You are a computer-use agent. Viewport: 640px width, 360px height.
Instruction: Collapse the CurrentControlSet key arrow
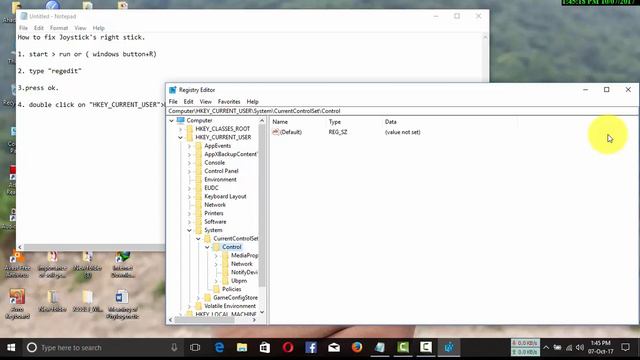click(x=198, y=239)
